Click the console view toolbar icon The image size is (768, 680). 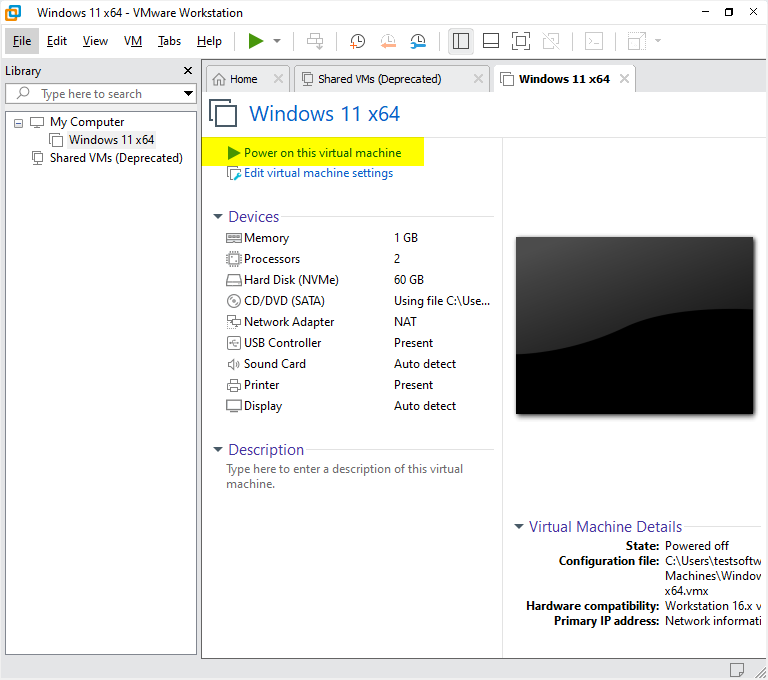594,41
